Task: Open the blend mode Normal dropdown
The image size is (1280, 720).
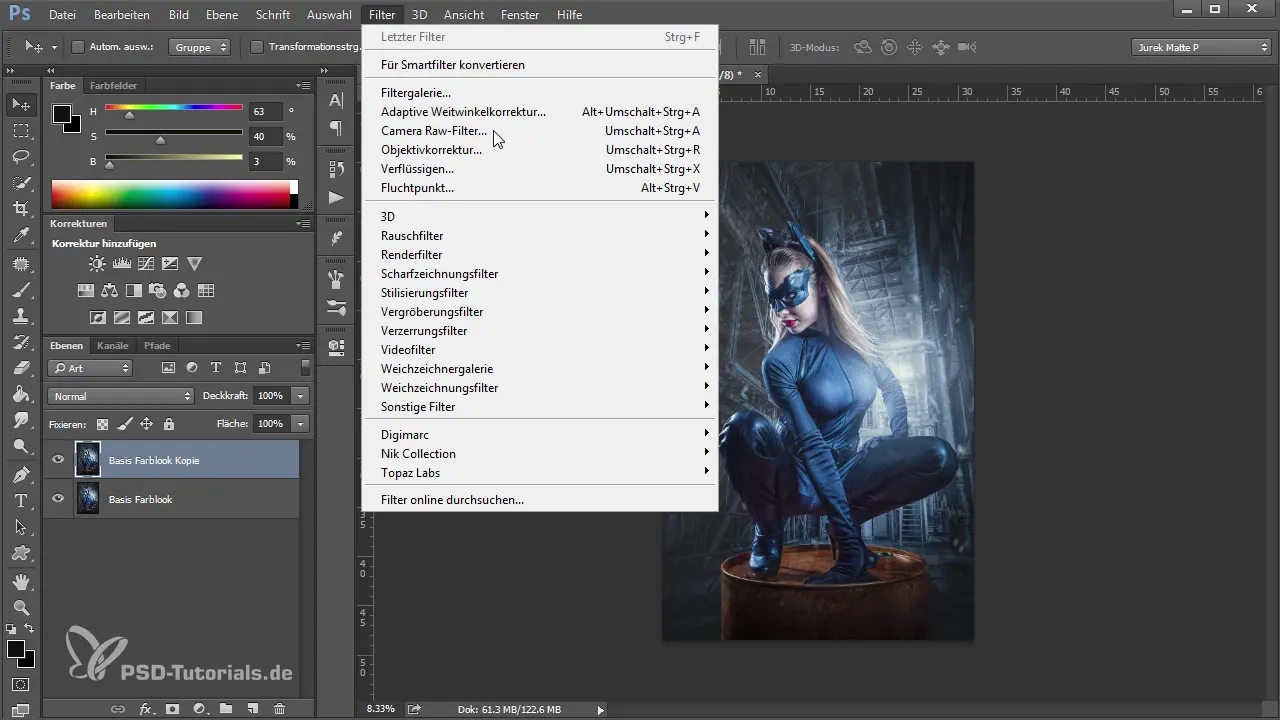Action: 120,396
